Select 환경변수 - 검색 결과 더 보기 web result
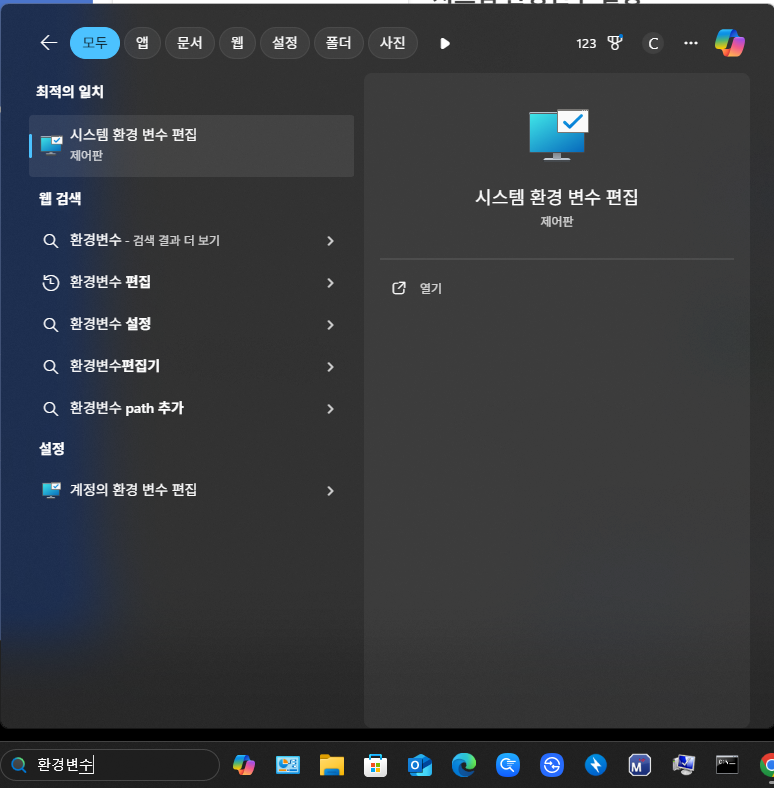This screenshot has width=774, height=788. click(191, 241)
